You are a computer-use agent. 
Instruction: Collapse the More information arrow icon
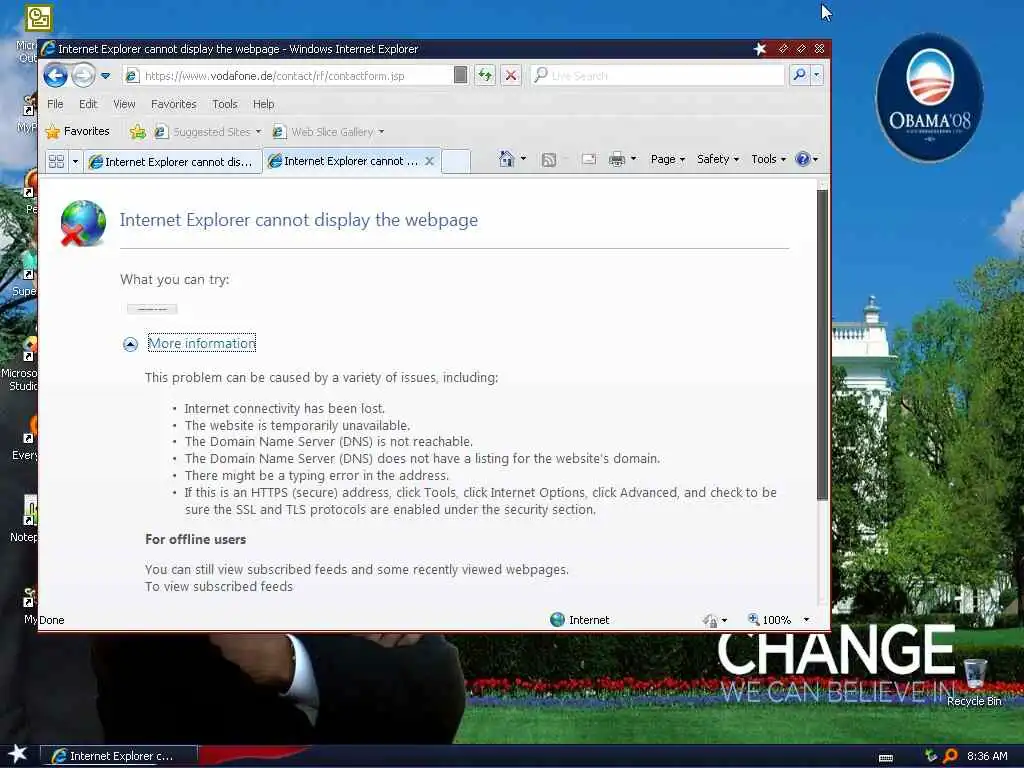click(x=131, y=344)
